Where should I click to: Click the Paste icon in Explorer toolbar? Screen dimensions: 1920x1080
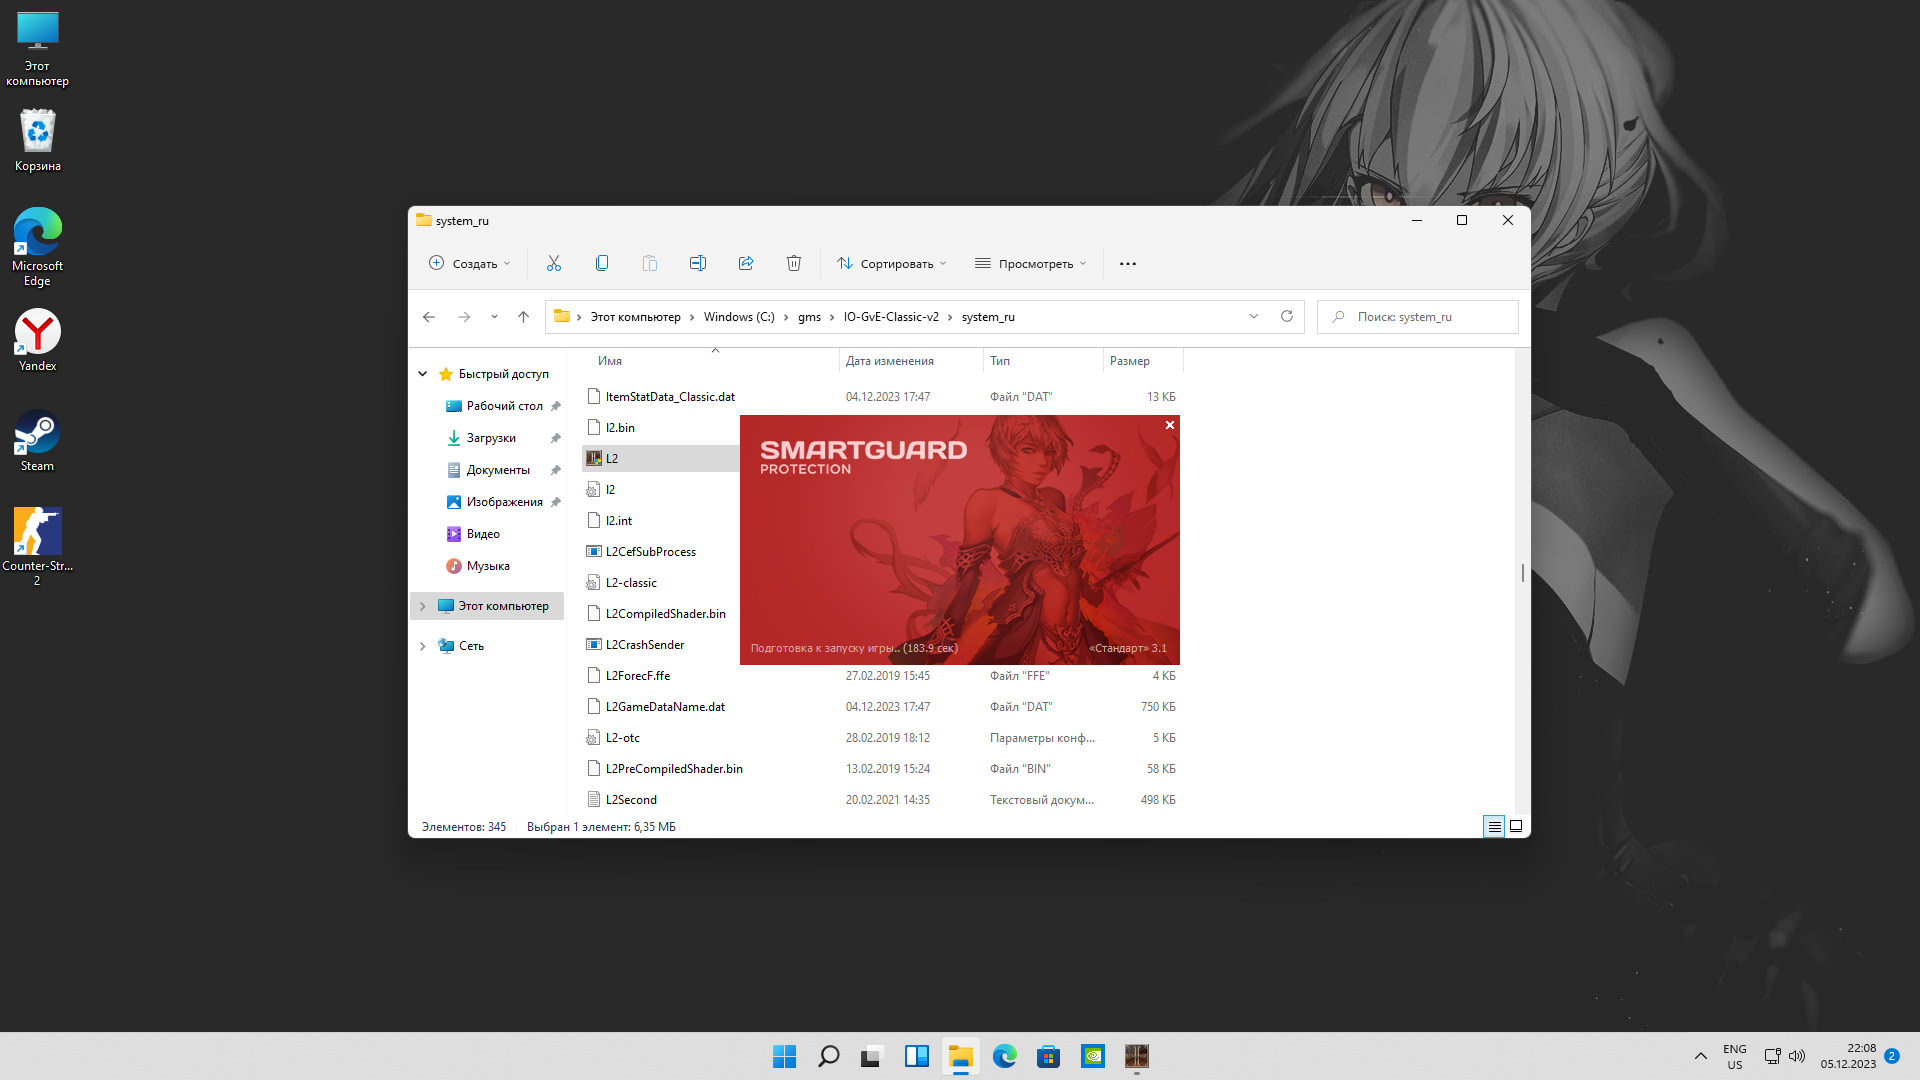tap(650, 263)
